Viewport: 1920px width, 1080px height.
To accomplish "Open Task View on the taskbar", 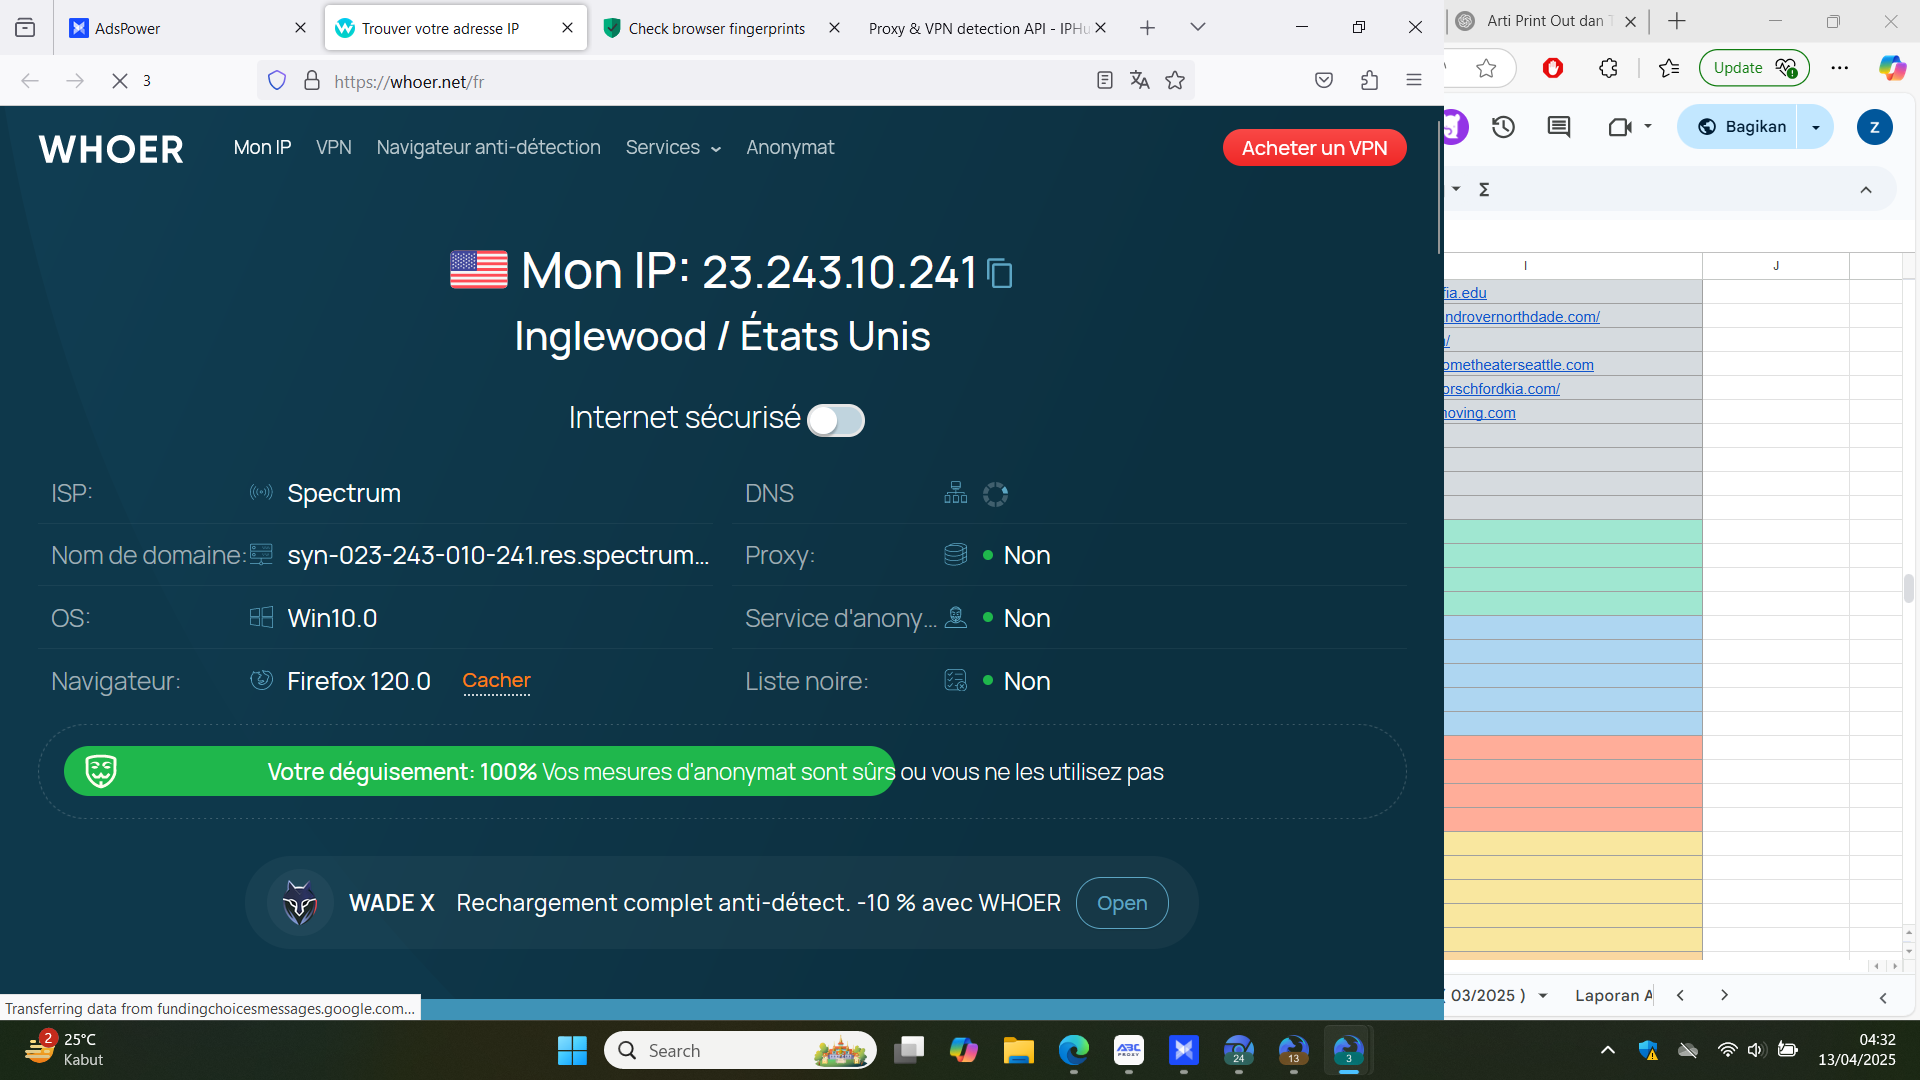I will point(909,1050).
